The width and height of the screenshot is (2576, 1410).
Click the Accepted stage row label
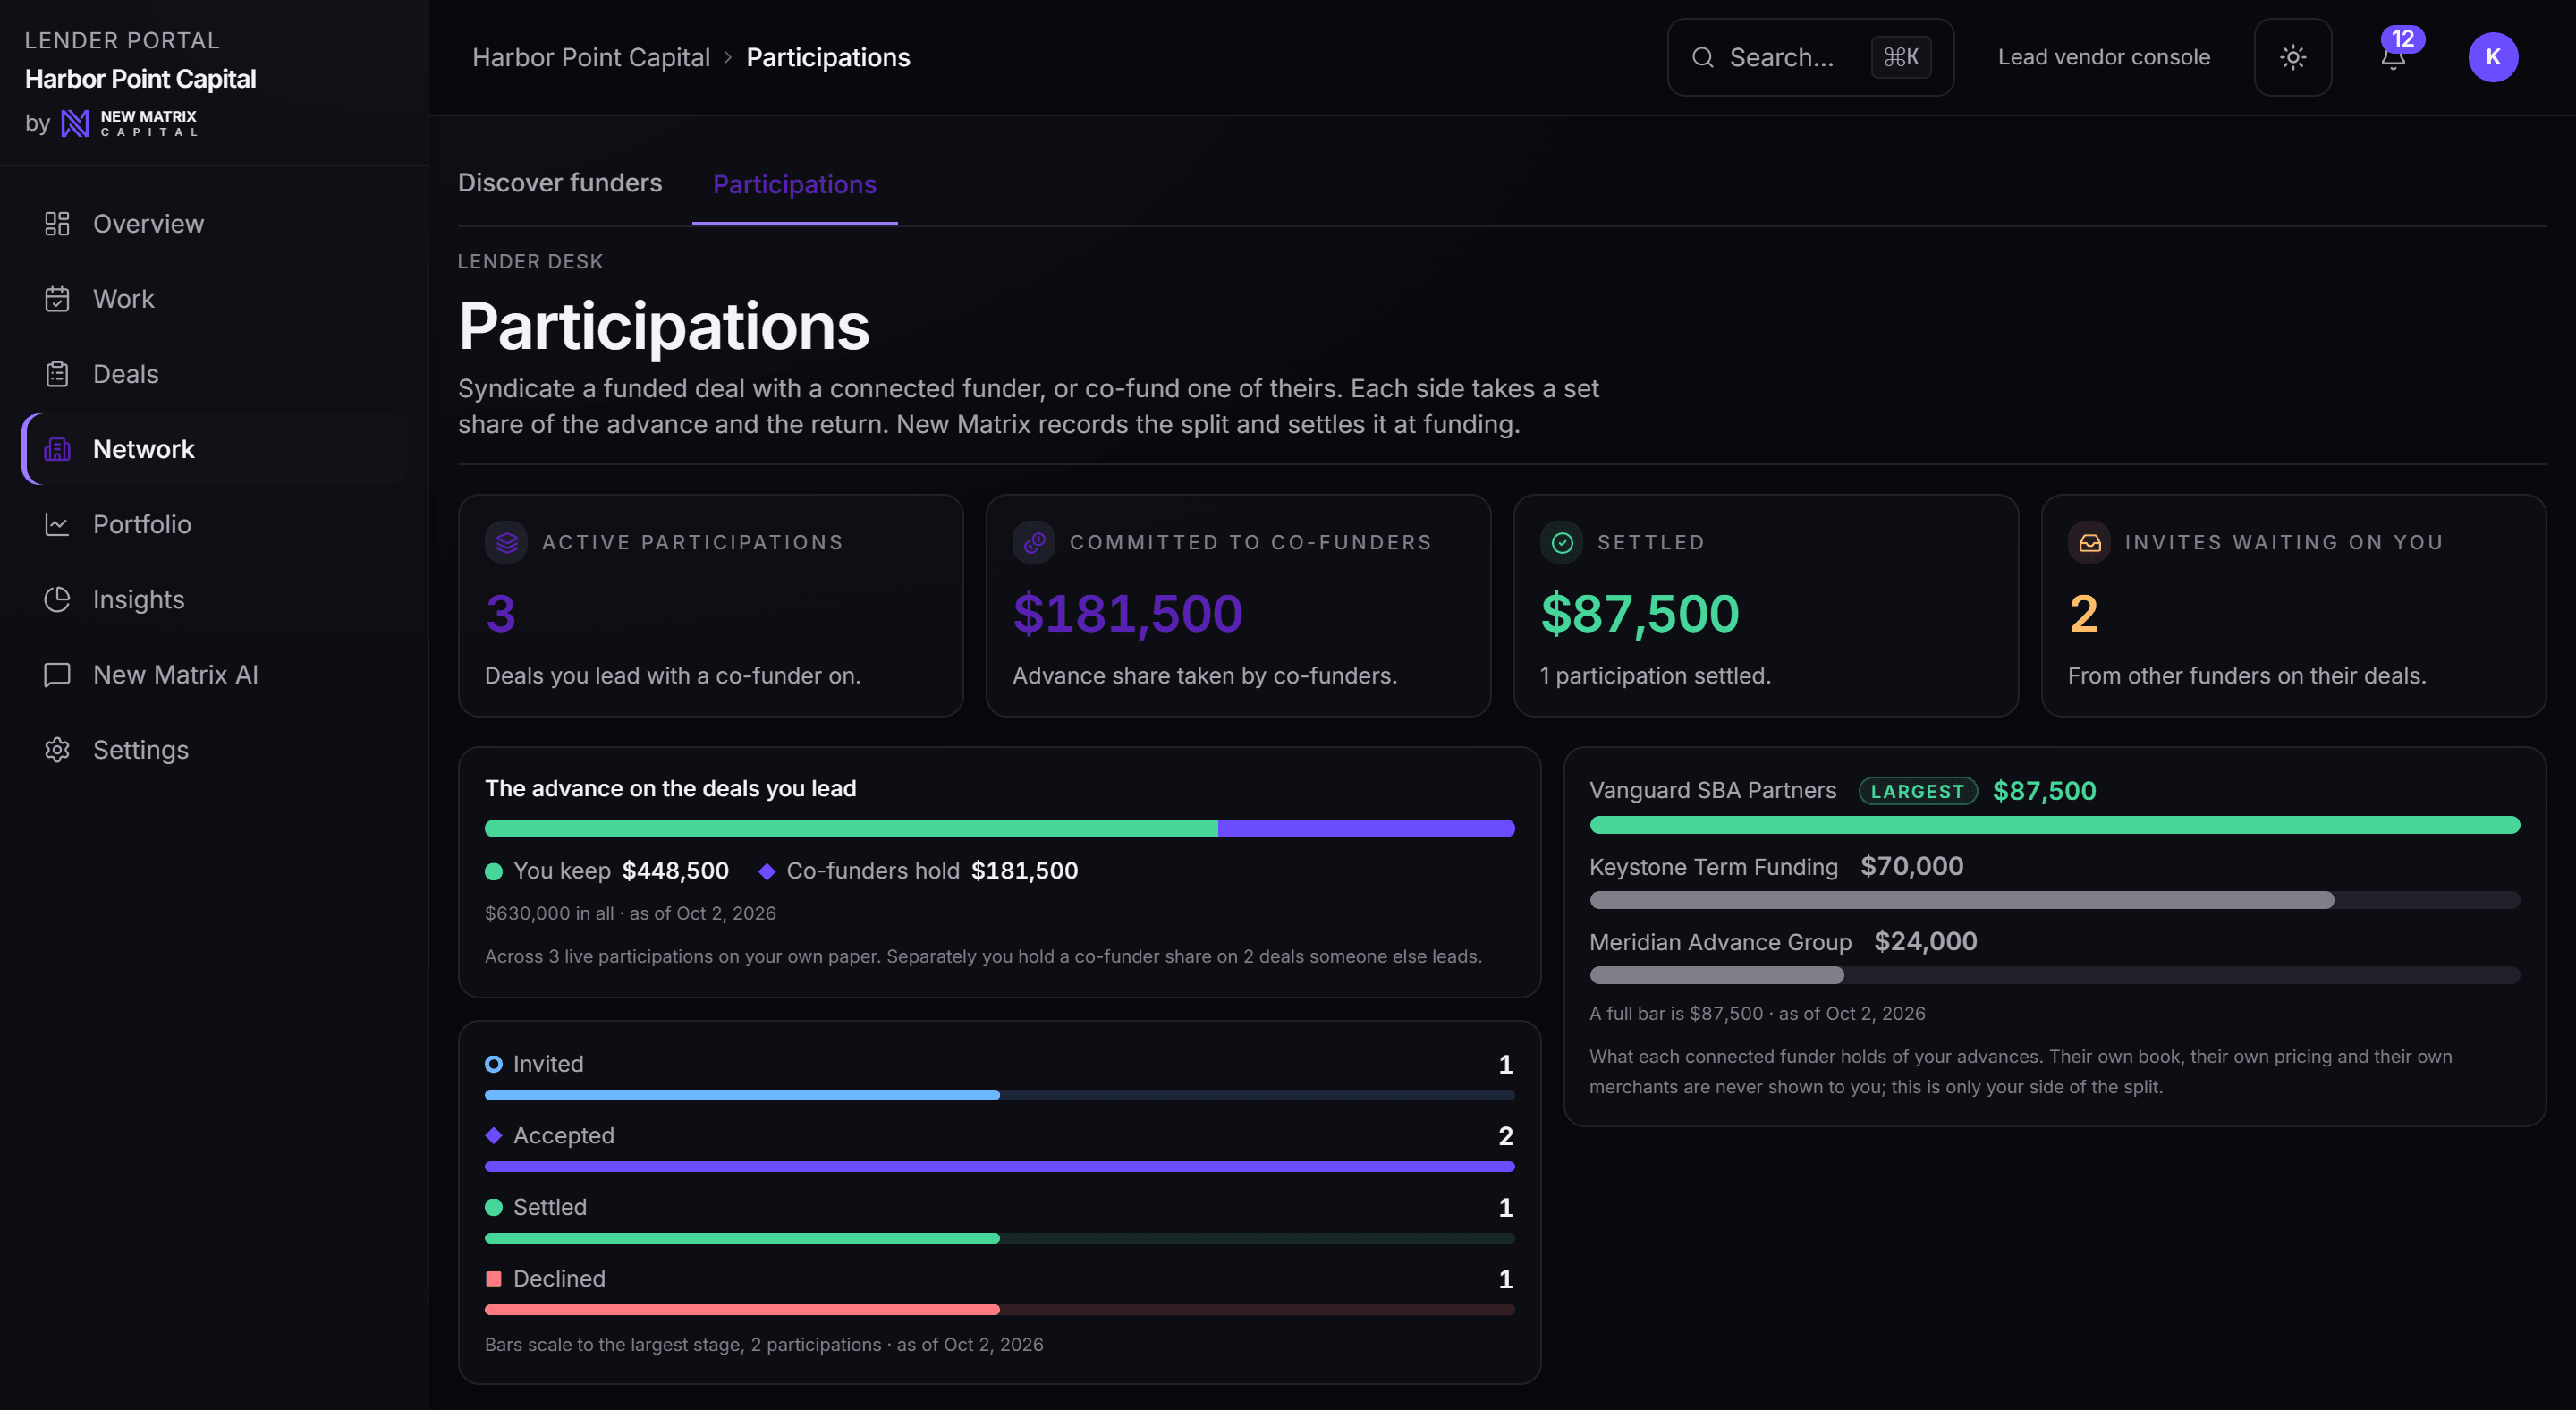tap(564, 1136)
